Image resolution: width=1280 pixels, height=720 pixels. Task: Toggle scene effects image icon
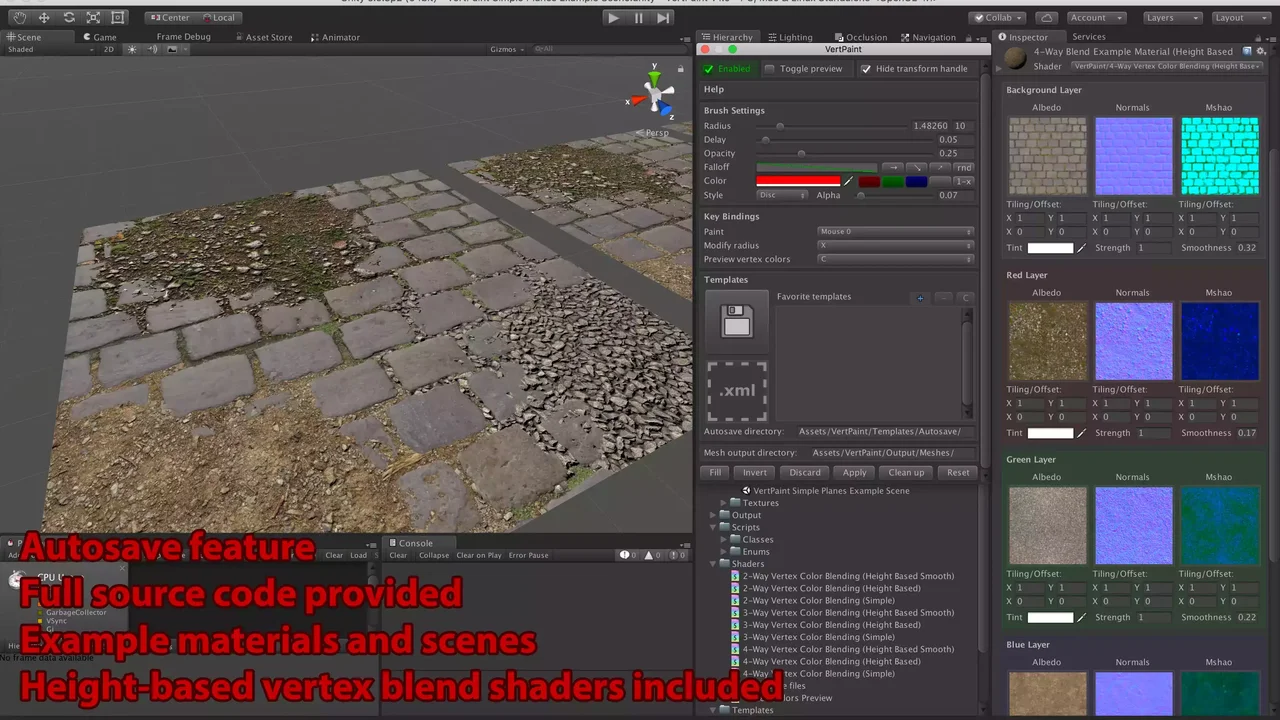(172, 49)
